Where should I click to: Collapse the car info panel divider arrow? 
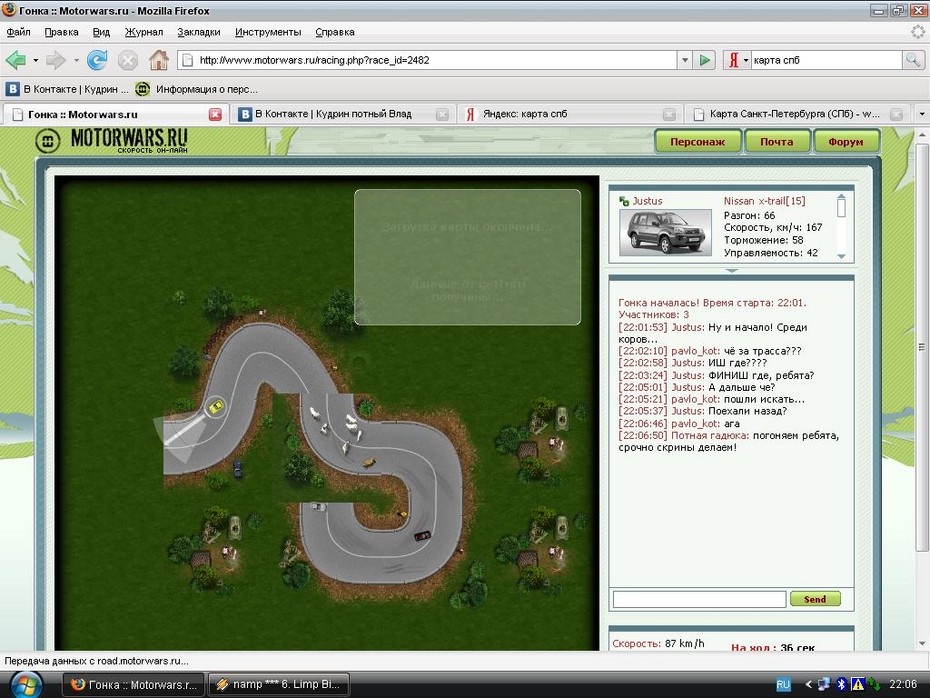click(x=732, y=270)
